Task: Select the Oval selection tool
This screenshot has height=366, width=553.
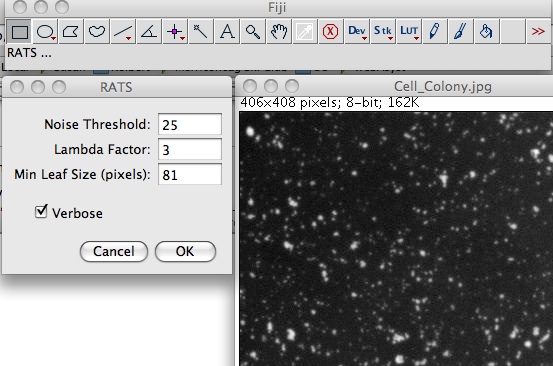Action: (45, 32)
